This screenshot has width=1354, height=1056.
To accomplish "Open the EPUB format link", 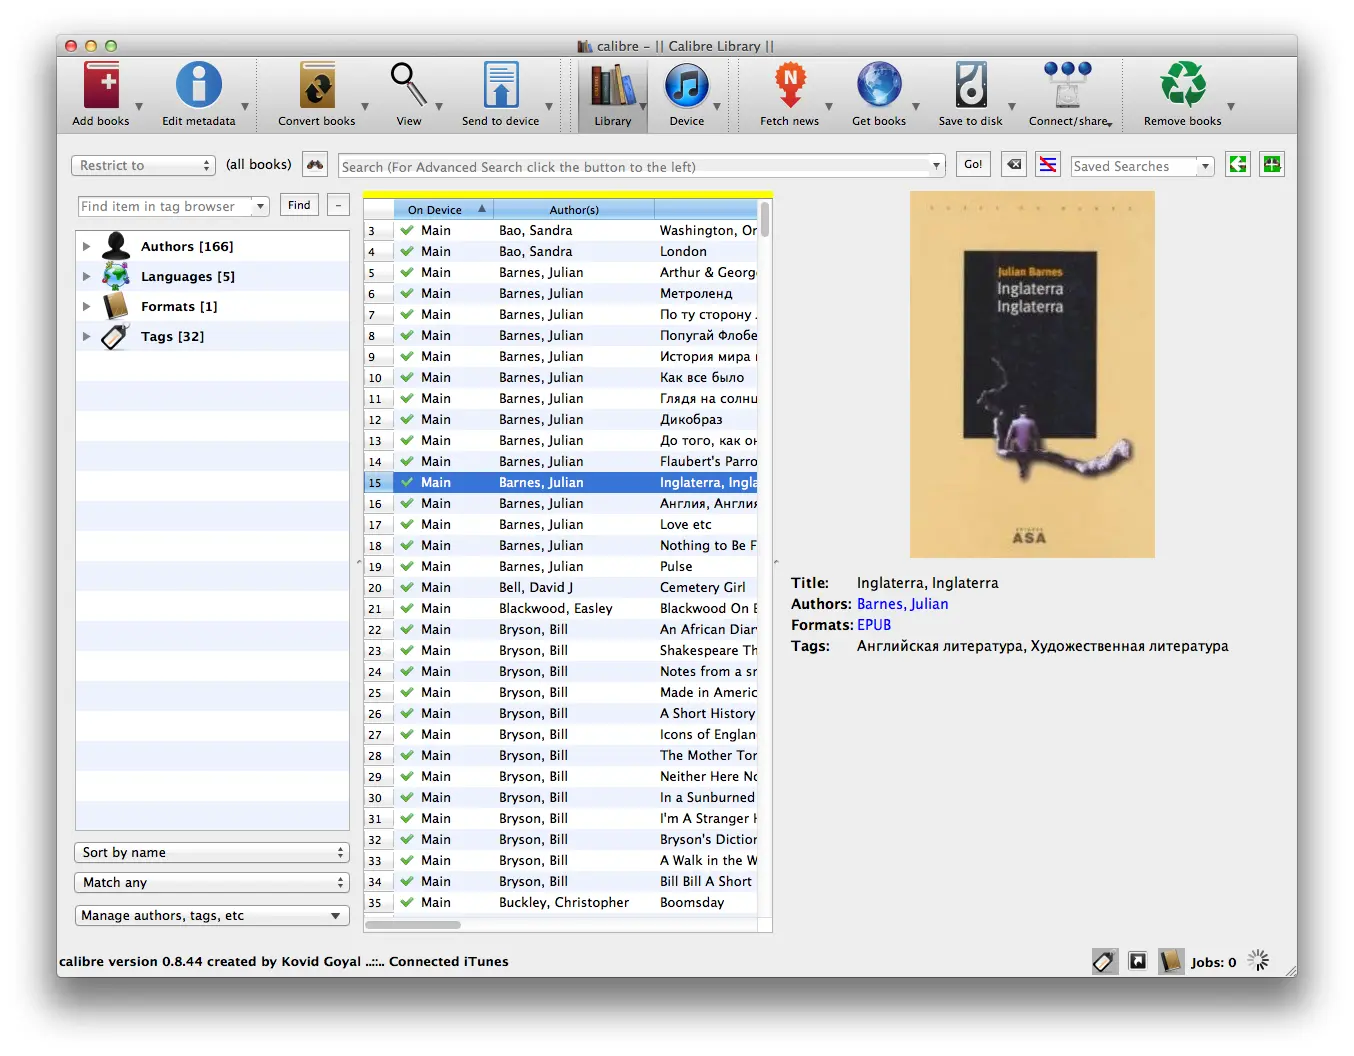I will coord(874,625).
